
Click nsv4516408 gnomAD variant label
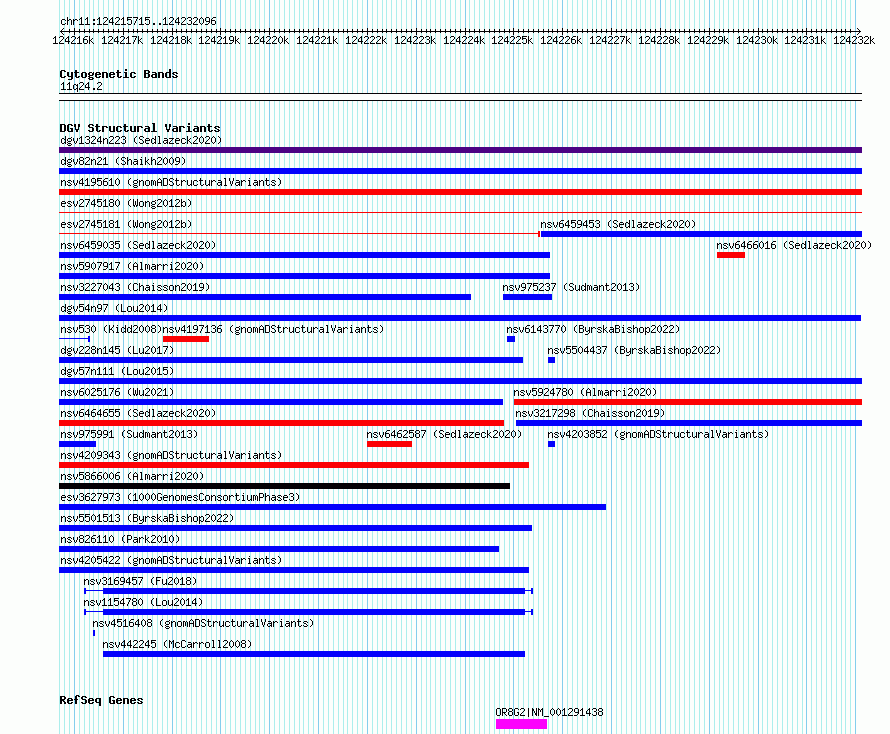tap(203, 623)
